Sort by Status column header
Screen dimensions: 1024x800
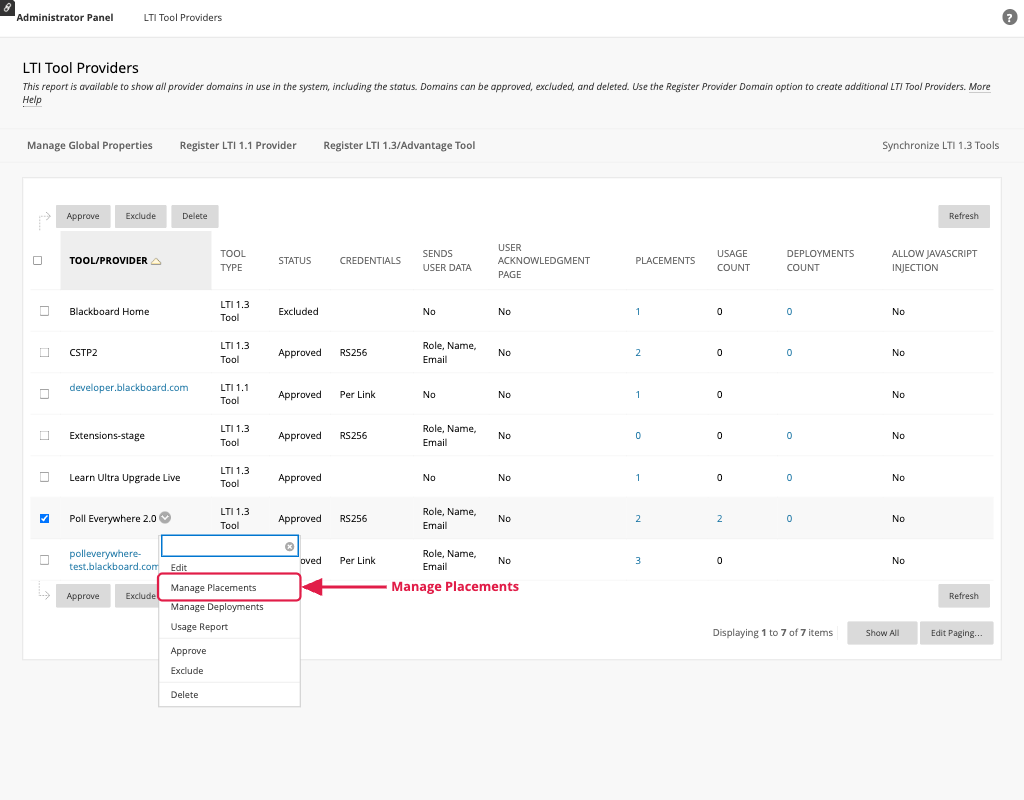[295, 261]
